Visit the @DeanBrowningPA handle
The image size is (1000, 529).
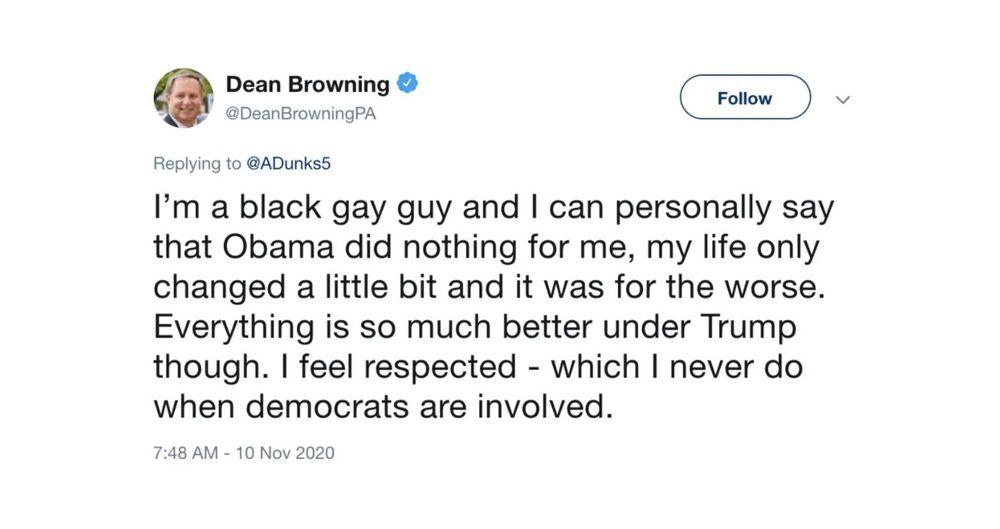pos(301,114)
